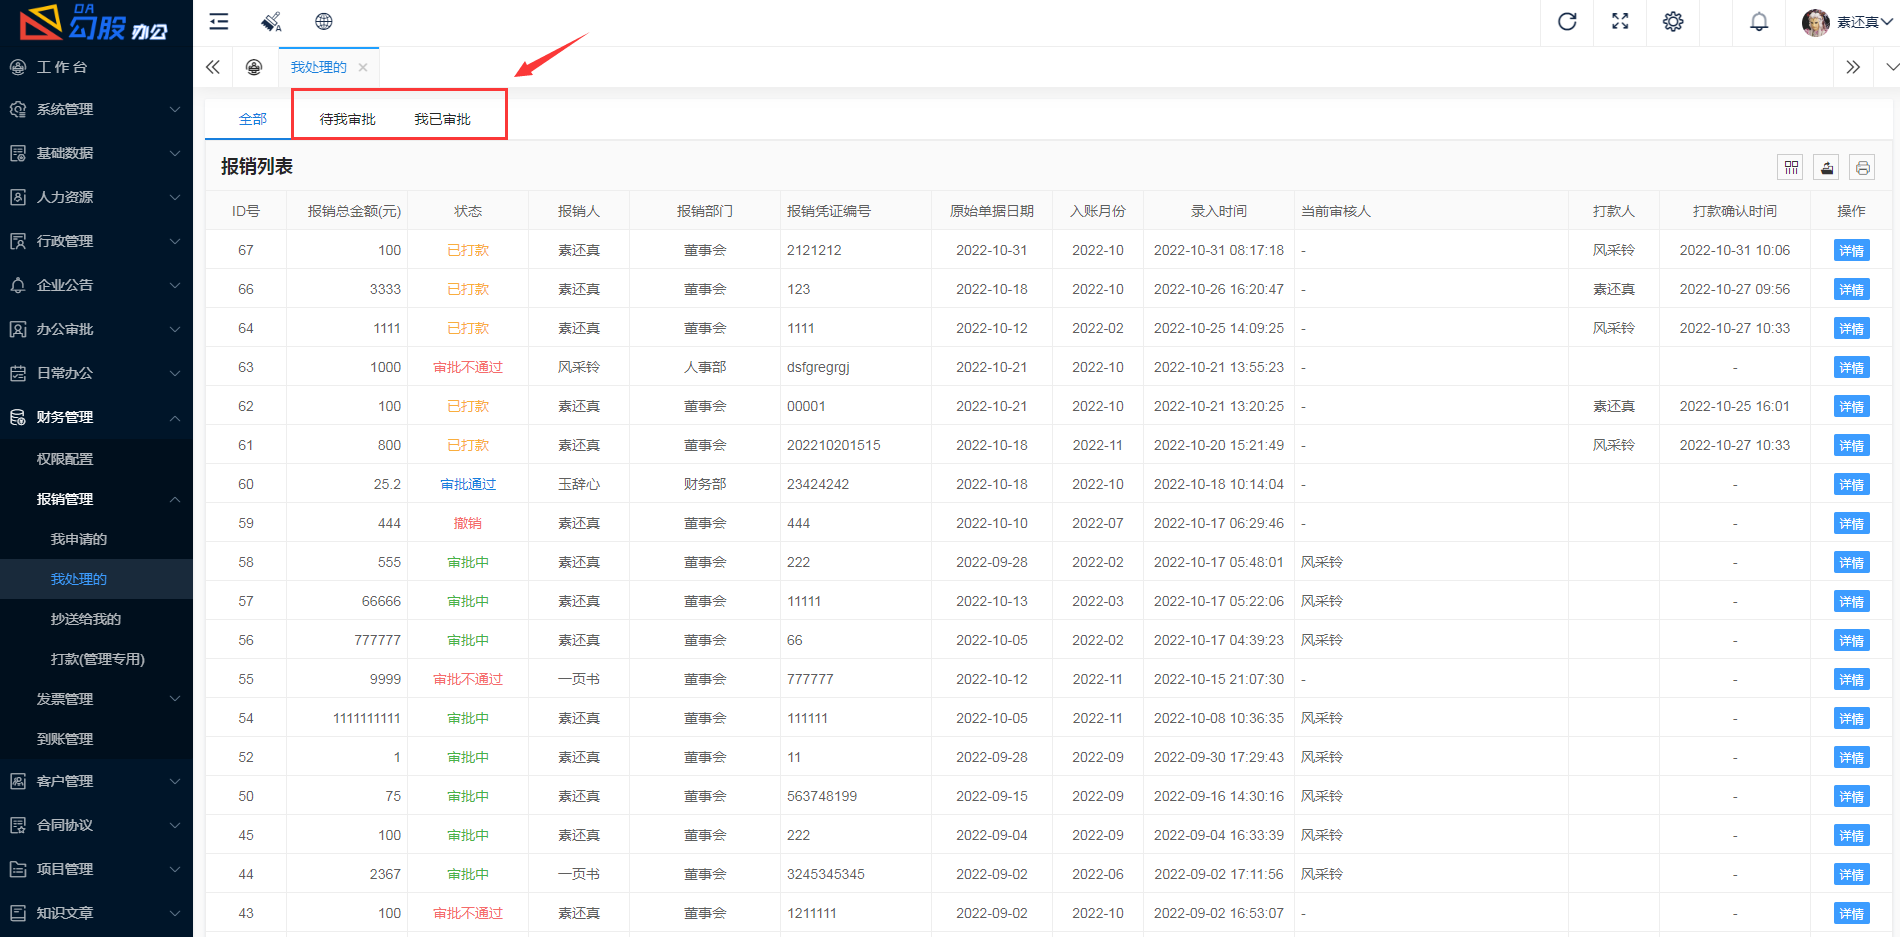Image resolution: width=1900 pixels, height=937 pixels.
Task: Expand 日常办公 menu
Action: [96, 373]
